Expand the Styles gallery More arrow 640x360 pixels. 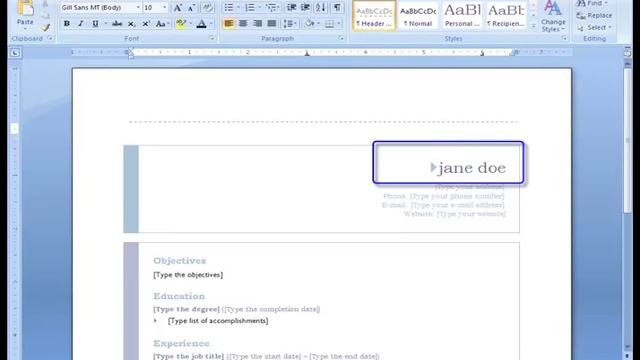(x=533, y=26)
